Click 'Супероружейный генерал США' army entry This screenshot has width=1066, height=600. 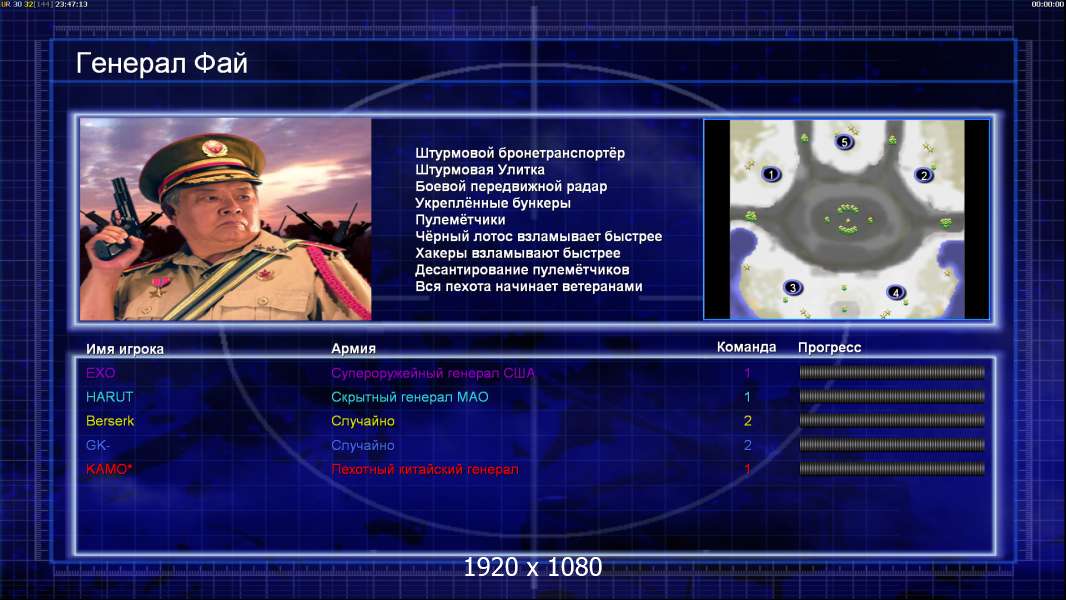[x=433, y=373]
